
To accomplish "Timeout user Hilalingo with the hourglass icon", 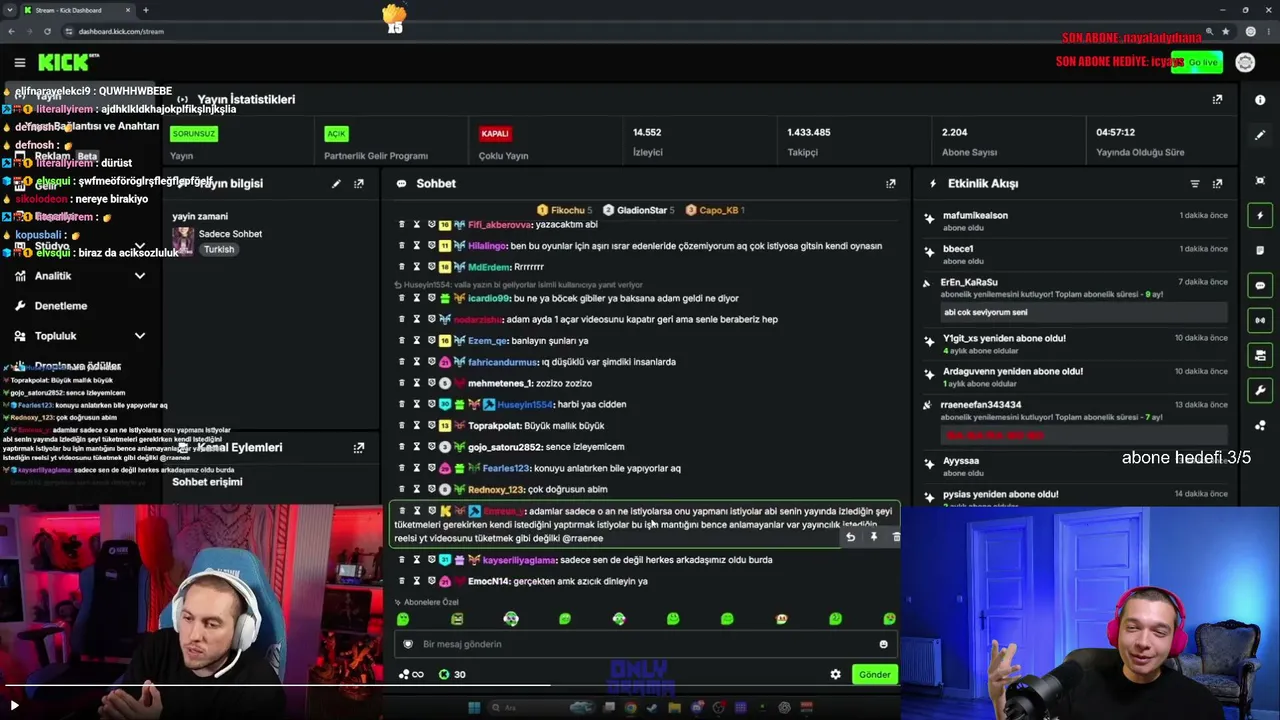I will point(417,246).
